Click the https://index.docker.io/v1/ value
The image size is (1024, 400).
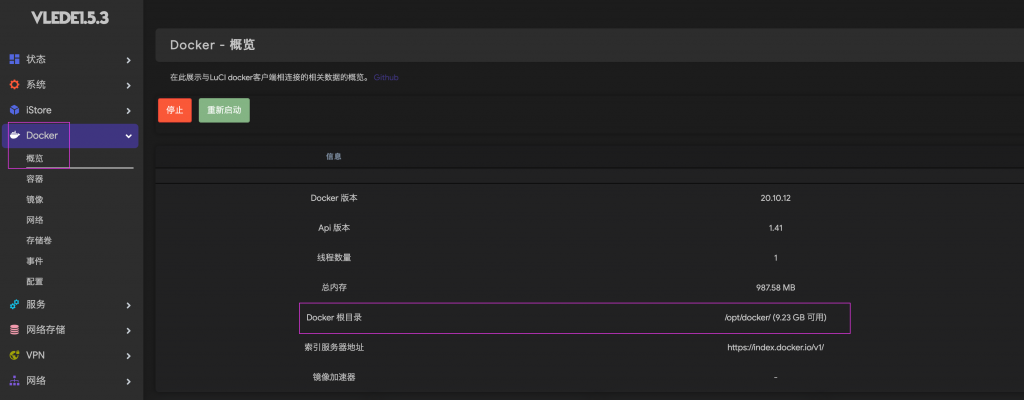tap(775, 348)
